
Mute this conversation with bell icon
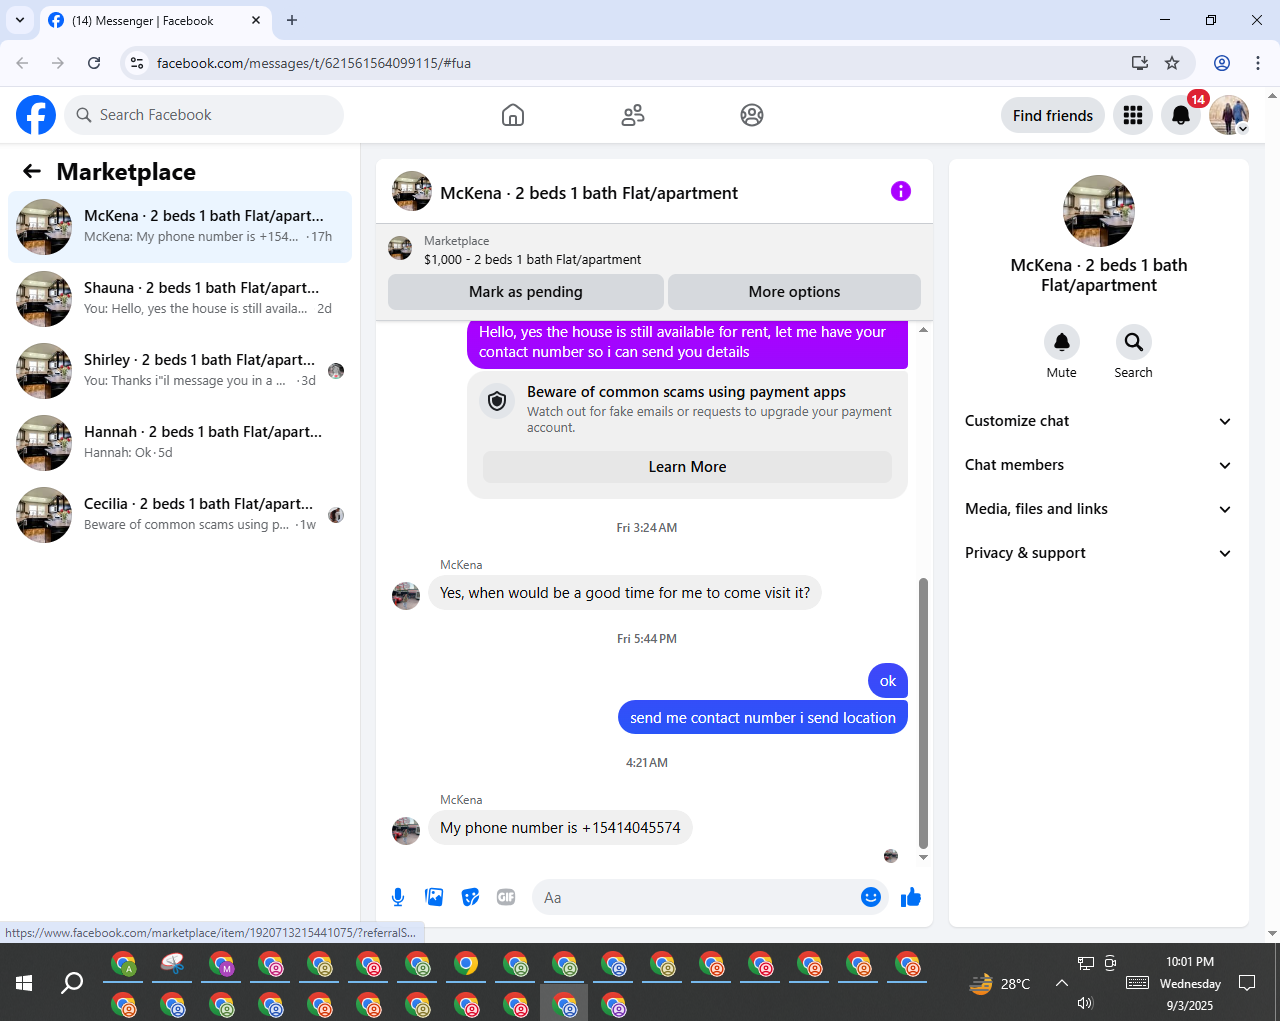pyautogui.click(x=1062, y=342)
